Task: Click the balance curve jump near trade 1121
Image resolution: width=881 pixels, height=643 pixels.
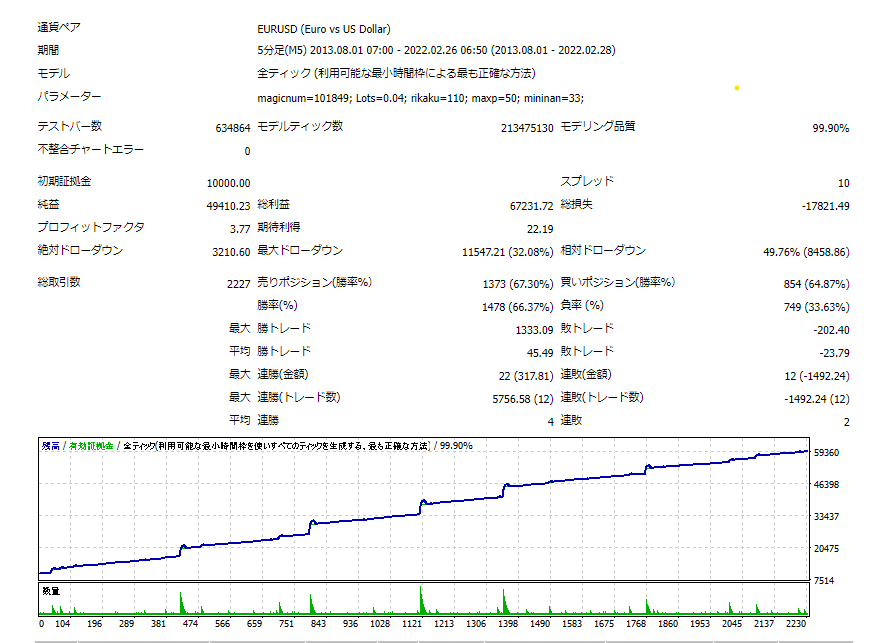Action: point(420,507)
